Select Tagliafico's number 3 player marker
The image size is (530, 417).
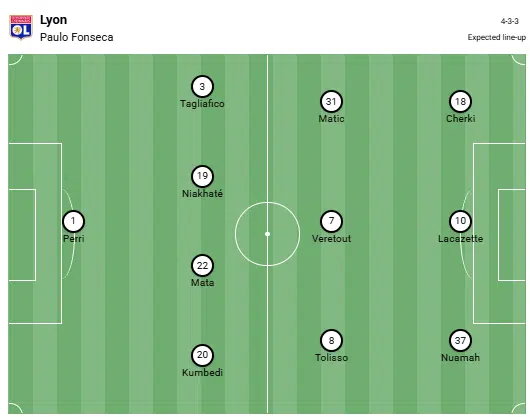coord(202,87)
